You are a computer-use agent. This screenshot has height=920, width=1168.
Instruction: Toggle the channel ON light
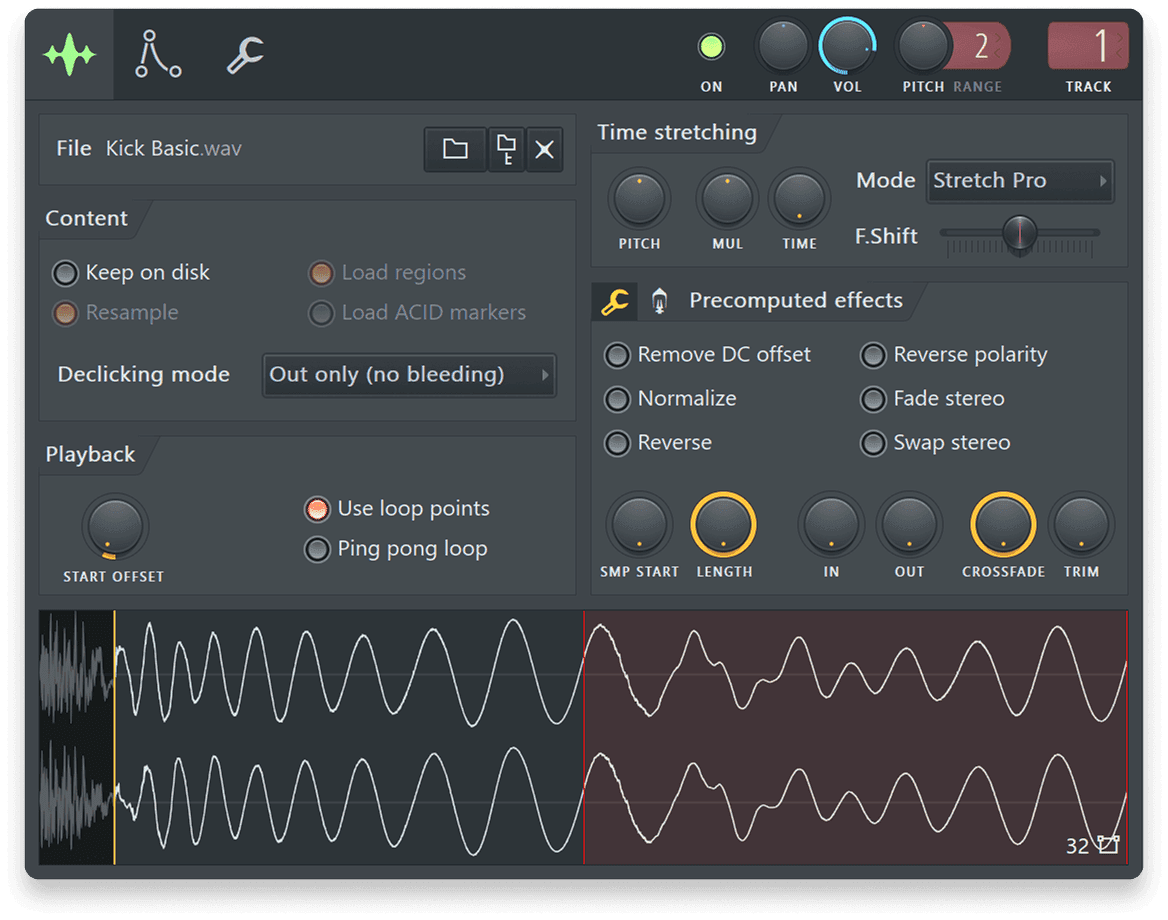tap(711, 44)
